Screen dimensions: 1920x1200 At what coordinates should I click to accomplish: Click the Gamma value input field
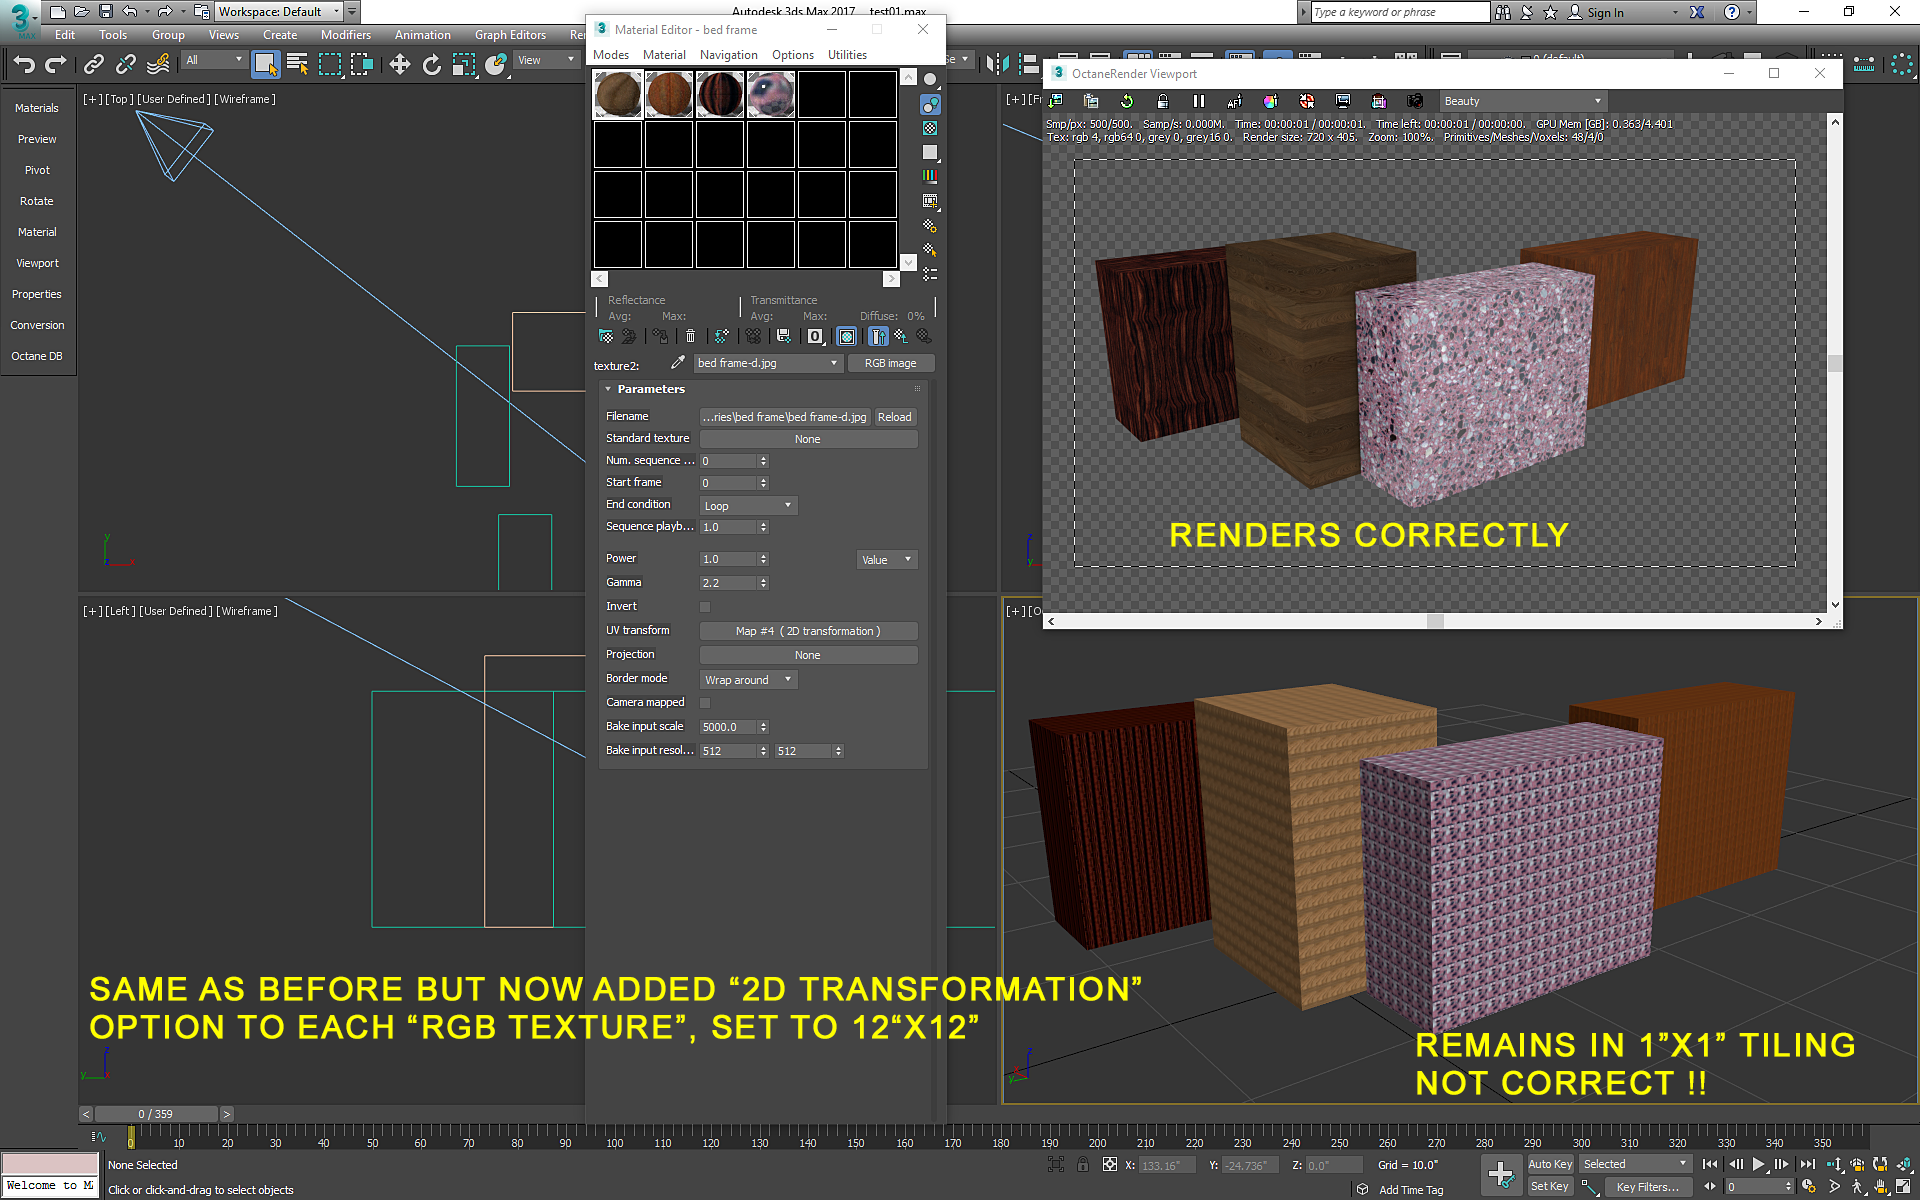728,583
